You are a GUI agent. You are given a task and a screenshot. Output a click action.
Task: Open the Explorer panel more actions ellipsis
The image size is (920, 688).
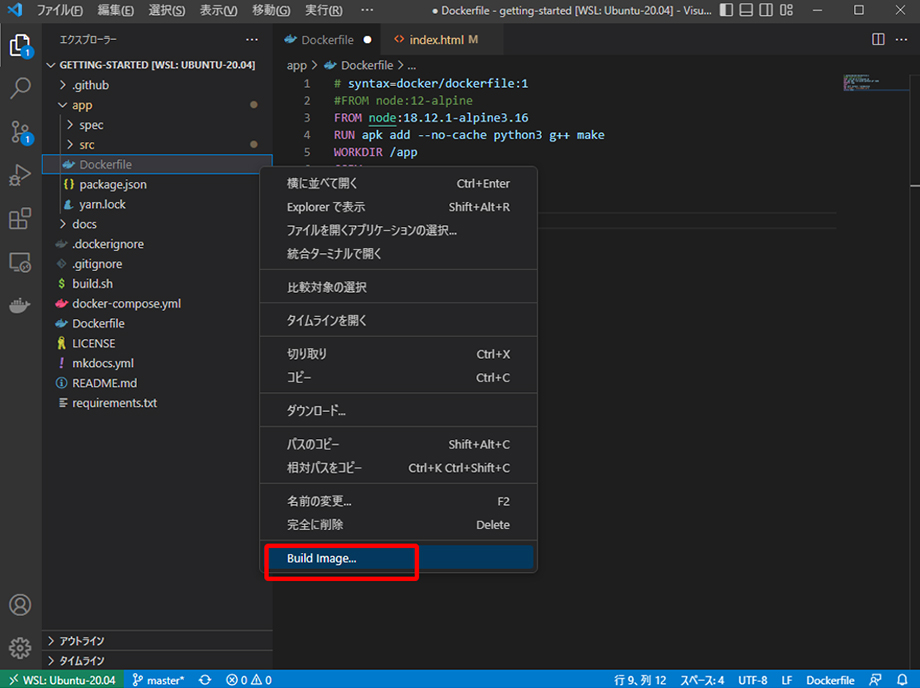(x=252, y=39)
